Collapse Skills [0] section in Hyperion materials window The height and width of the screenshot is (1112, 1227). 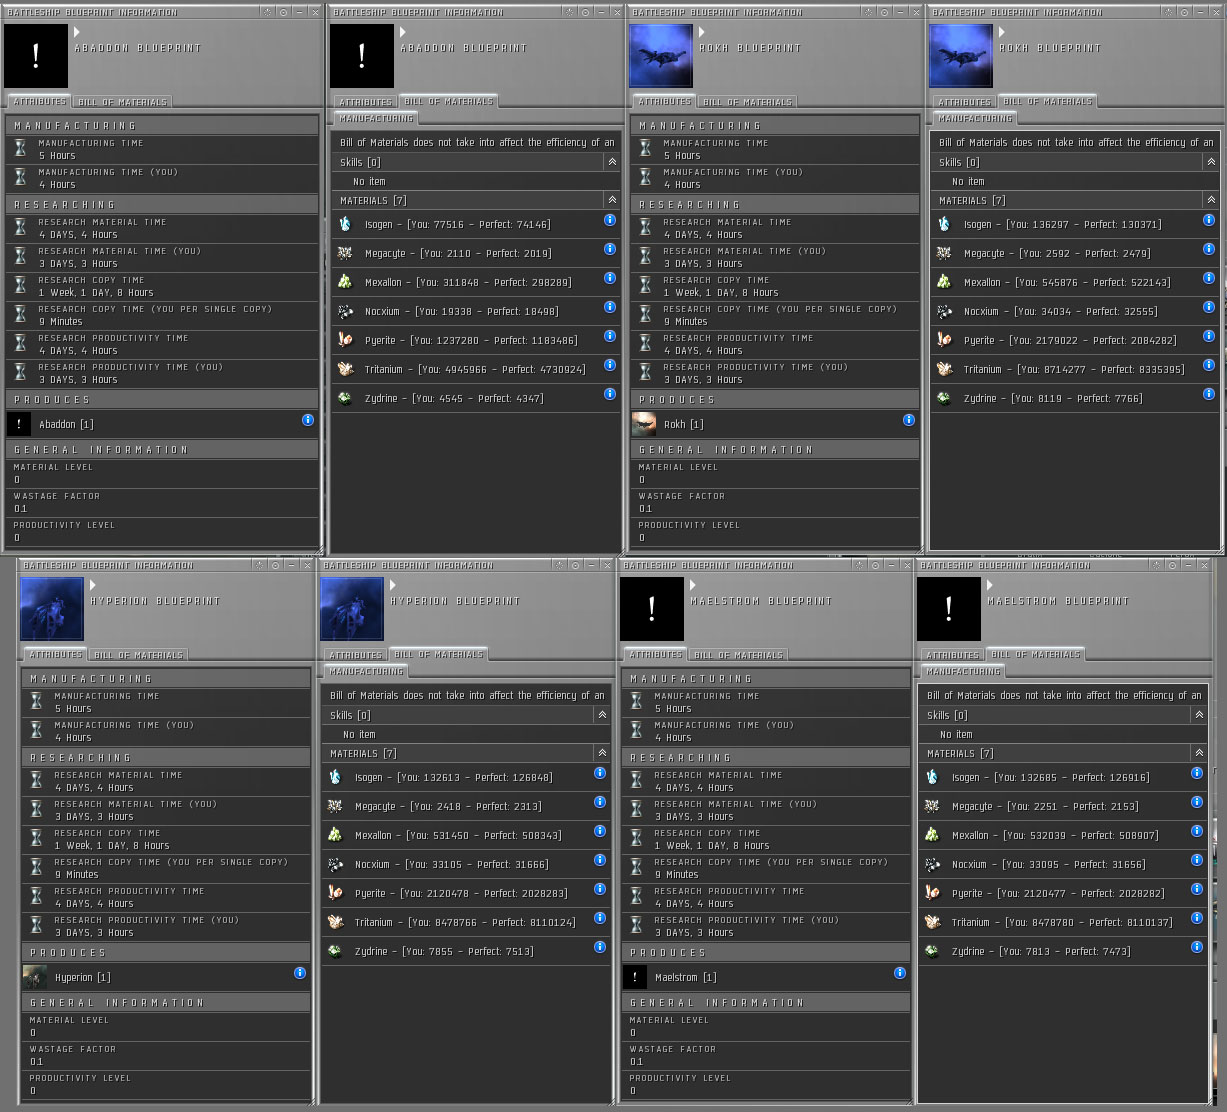coord(602,715)
